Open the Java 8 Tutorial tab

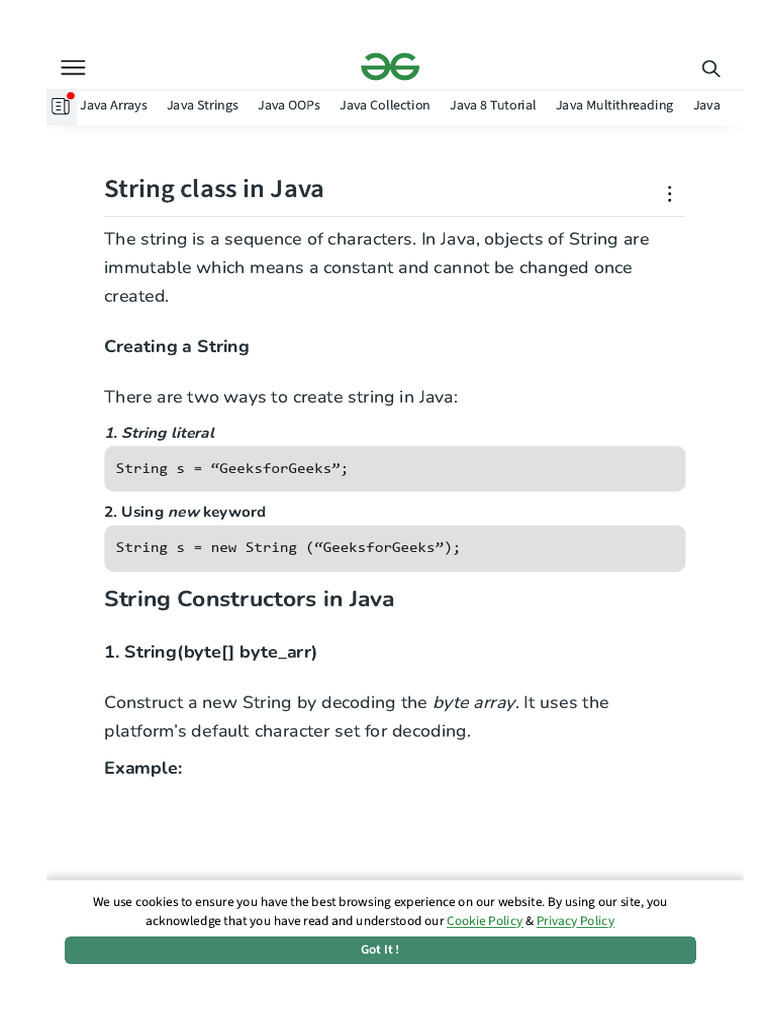(x=493, y=105)
